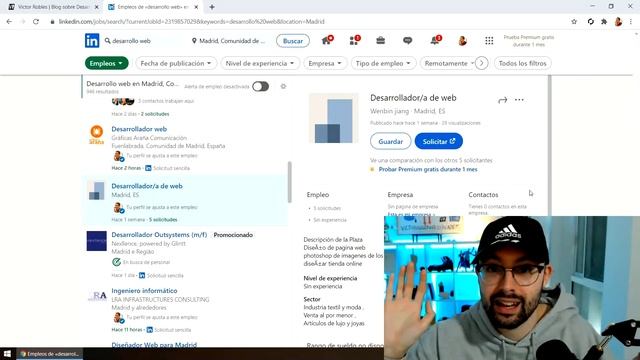Viewport: 640px width, 360px height.
Task: Click the job detail company image
Action: tap(333, 118)
